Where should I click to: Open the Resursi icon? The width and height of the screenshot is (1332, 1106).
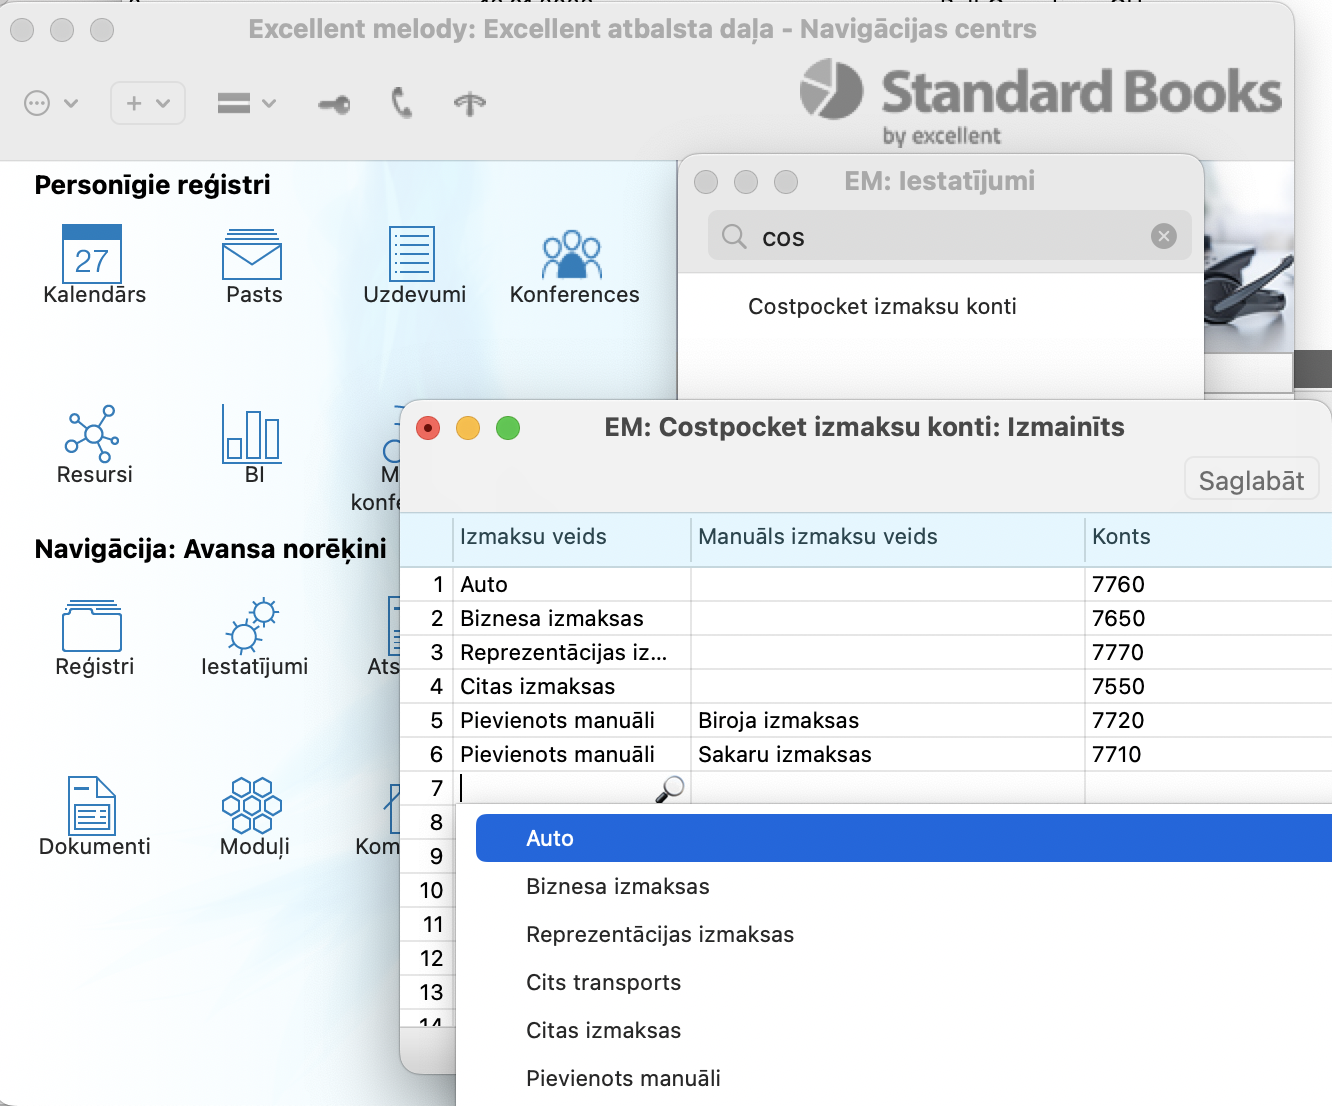(92, 436)
